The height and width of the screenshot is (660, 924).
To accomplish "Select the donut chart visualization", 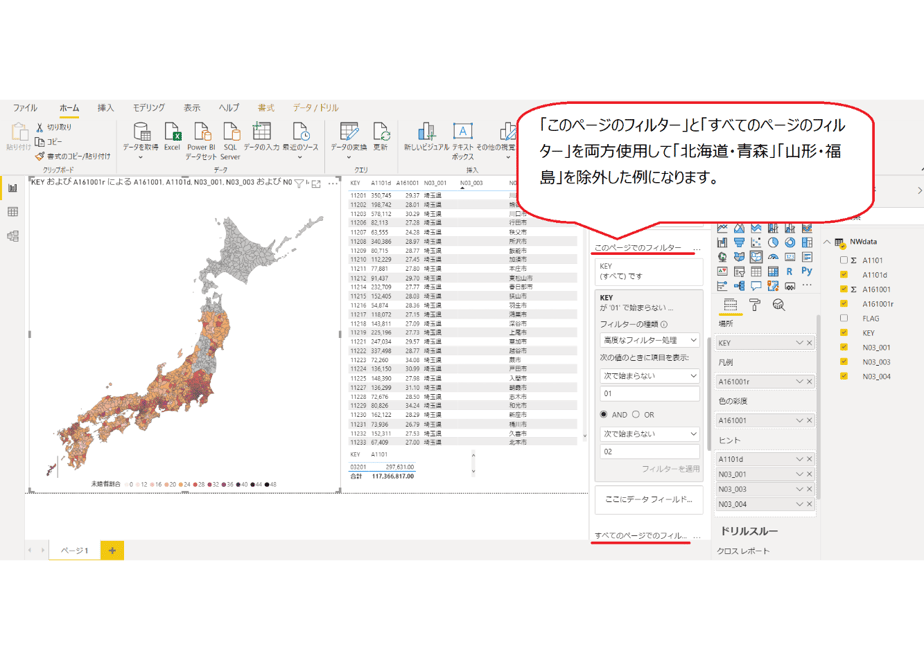I will tap(790, 242).
